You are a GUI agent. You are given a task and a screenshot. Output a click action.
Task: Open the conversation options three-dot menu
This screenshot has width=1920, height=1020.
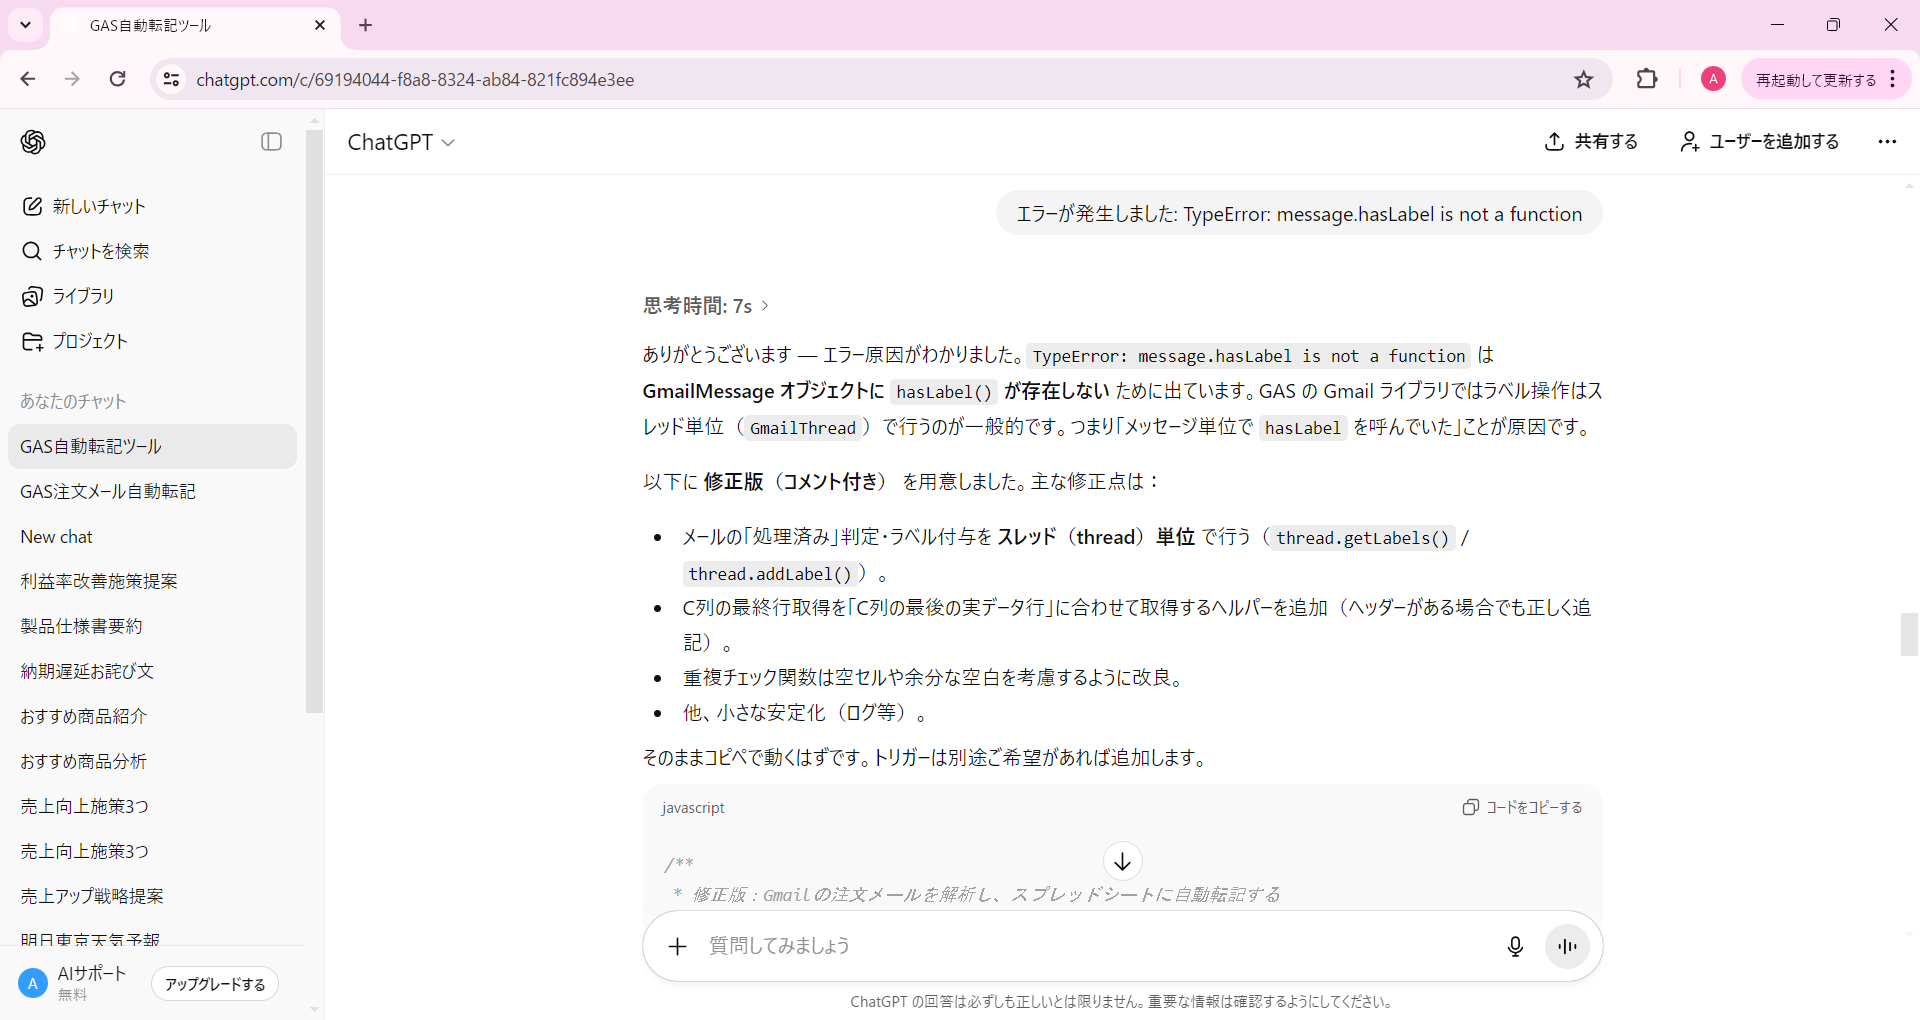click(x=1886, y=141)
